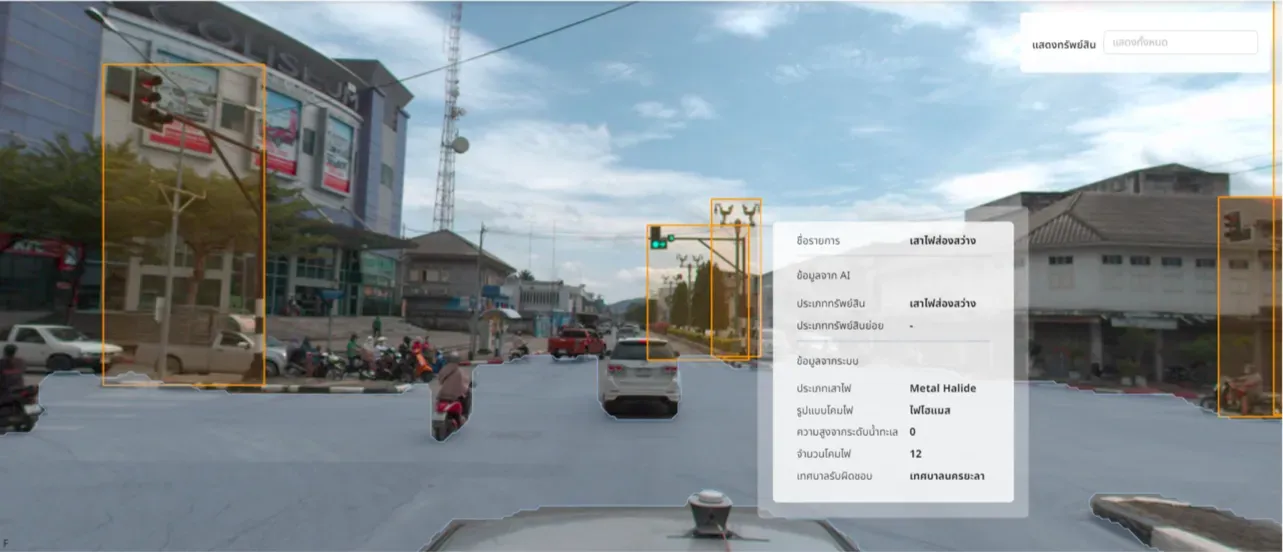Click the แสดงทรัพย์สิน filter label
The width and height of the screenshot is (1283, 552).
pyautogui.click(x=1064, y=44)
